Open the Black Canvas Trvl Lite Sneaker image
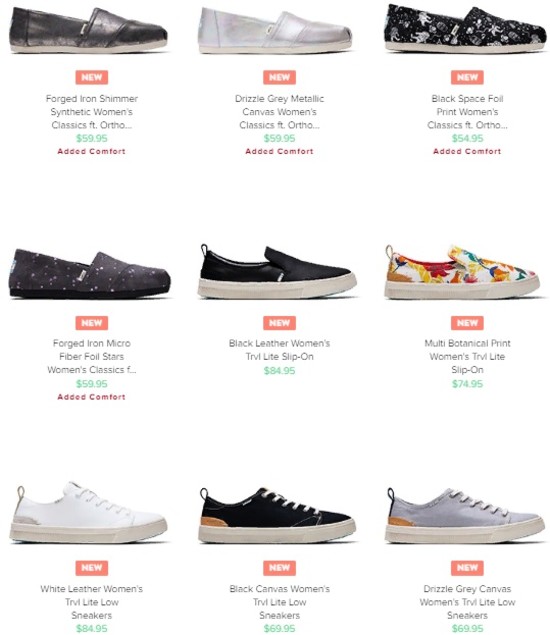This screenshot has width=550, height=635. pos(277,515)
